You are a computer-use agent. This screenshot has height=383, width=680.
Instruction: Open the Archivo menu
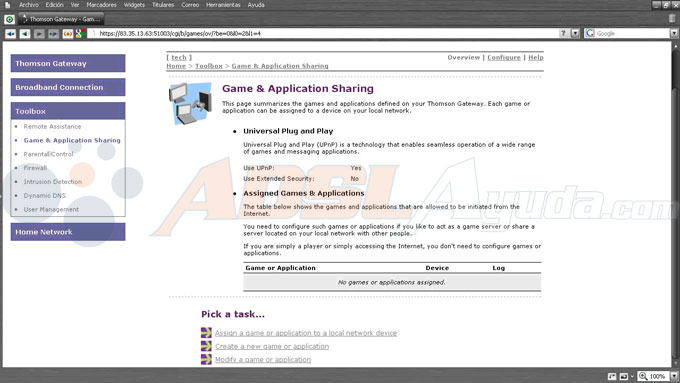coord(29,5)
